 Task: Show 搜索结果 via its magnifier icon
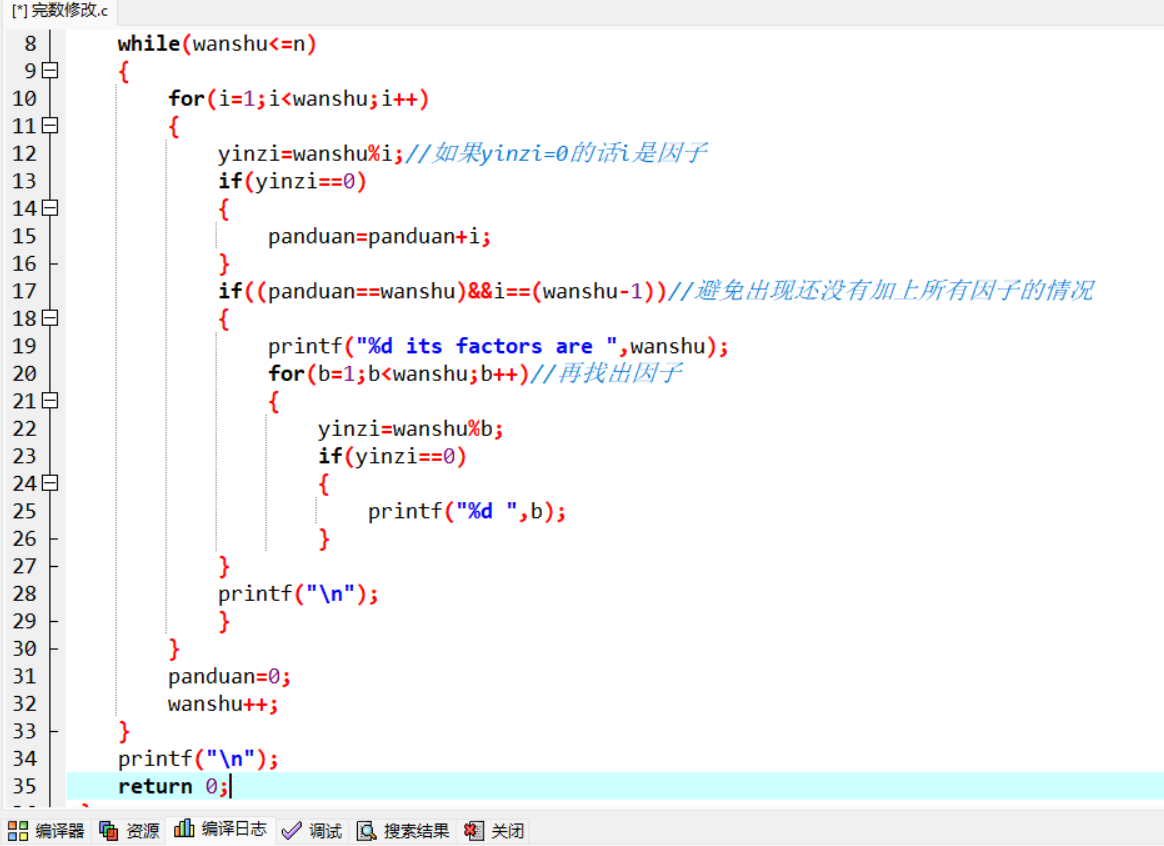[x=367, y=830]
